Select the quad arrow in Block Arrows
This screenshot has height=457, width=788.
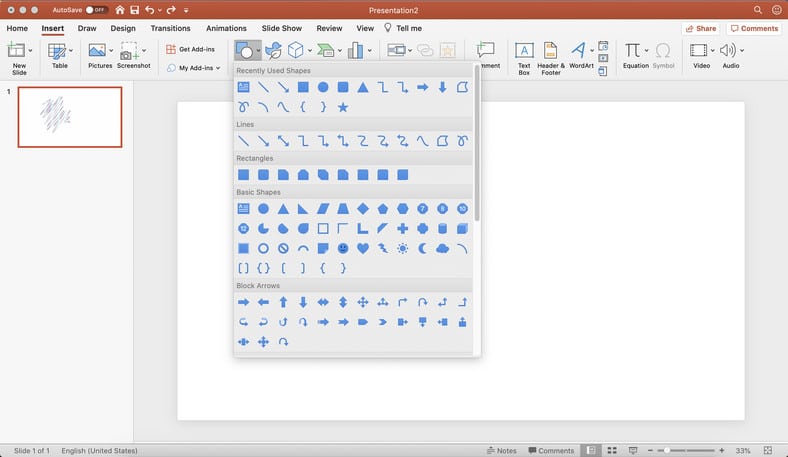point(363,302)
